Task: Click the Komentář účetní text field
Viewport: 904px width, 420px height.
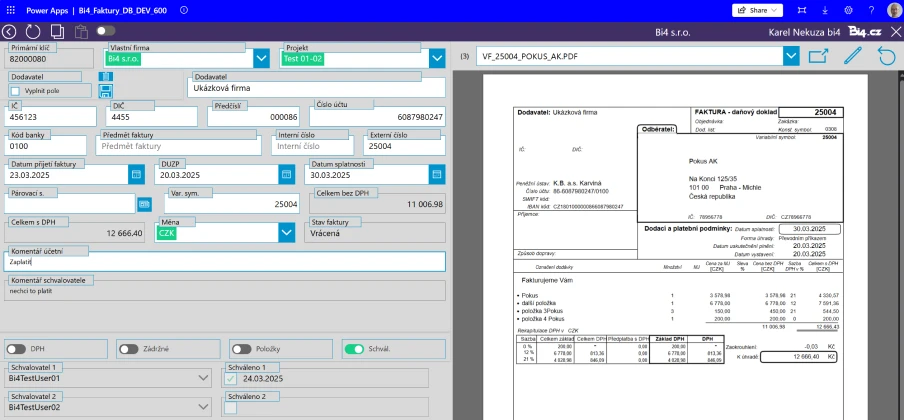Action: [225, 262]
